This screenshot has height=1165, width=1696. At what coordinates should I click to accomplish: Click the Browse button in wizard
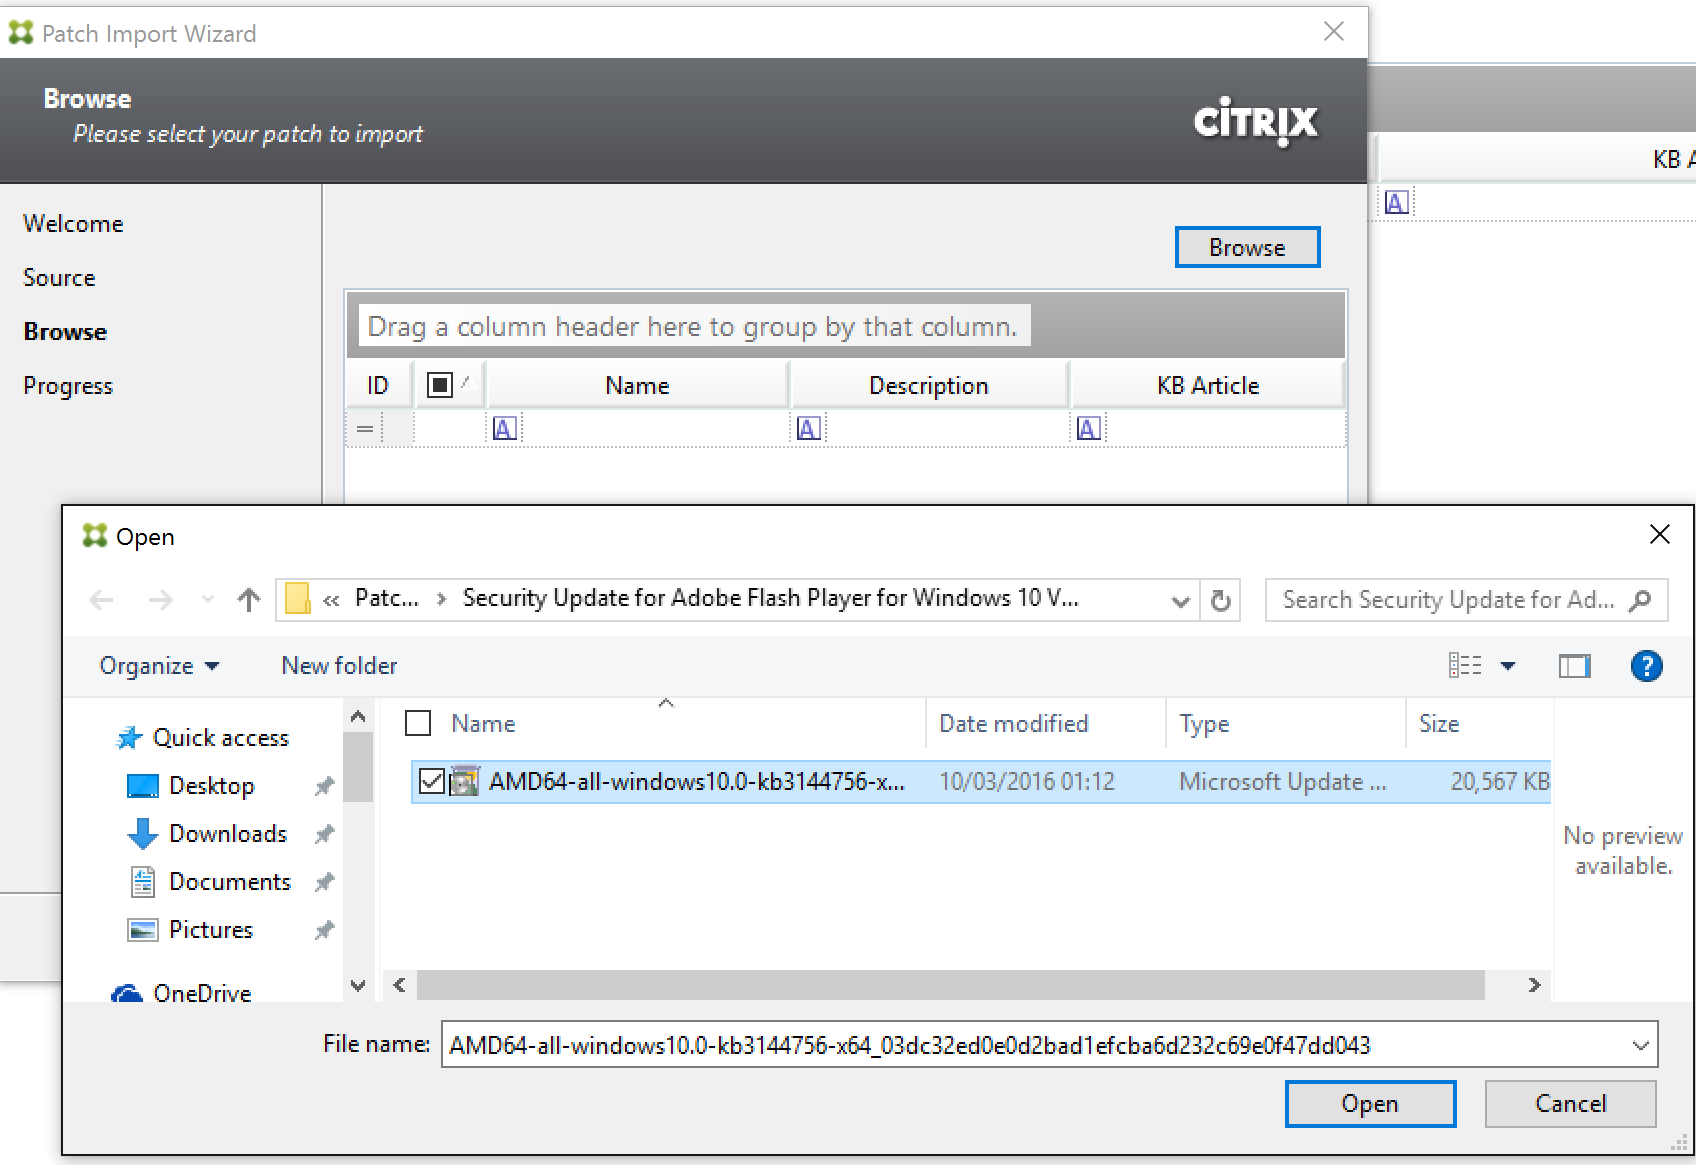pyautogui.click(x=1246, y=247)
